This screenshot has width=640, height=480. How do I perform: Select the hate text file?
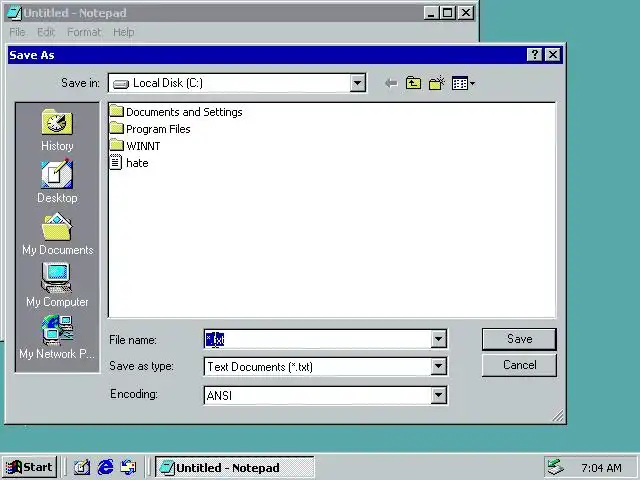pyautogui.click(x=129, y=163)
